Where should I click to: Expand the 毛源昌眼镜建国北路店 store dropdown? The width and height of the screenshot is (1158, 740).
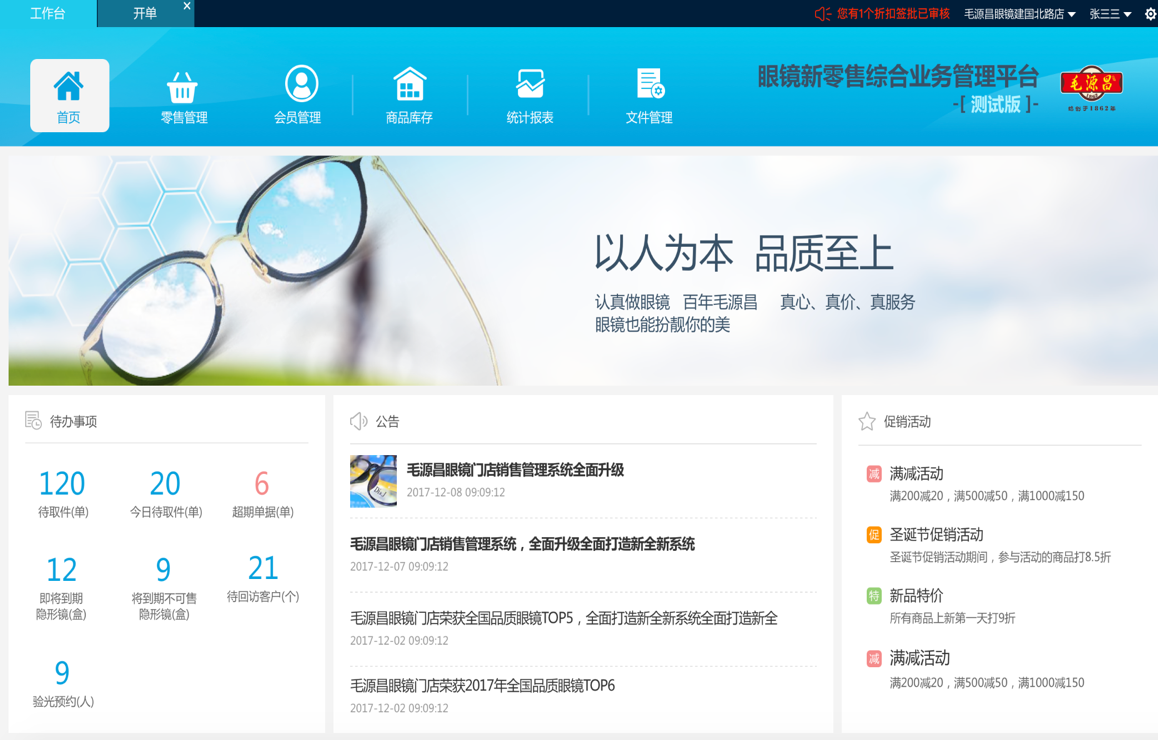(x=1019, y=14)
